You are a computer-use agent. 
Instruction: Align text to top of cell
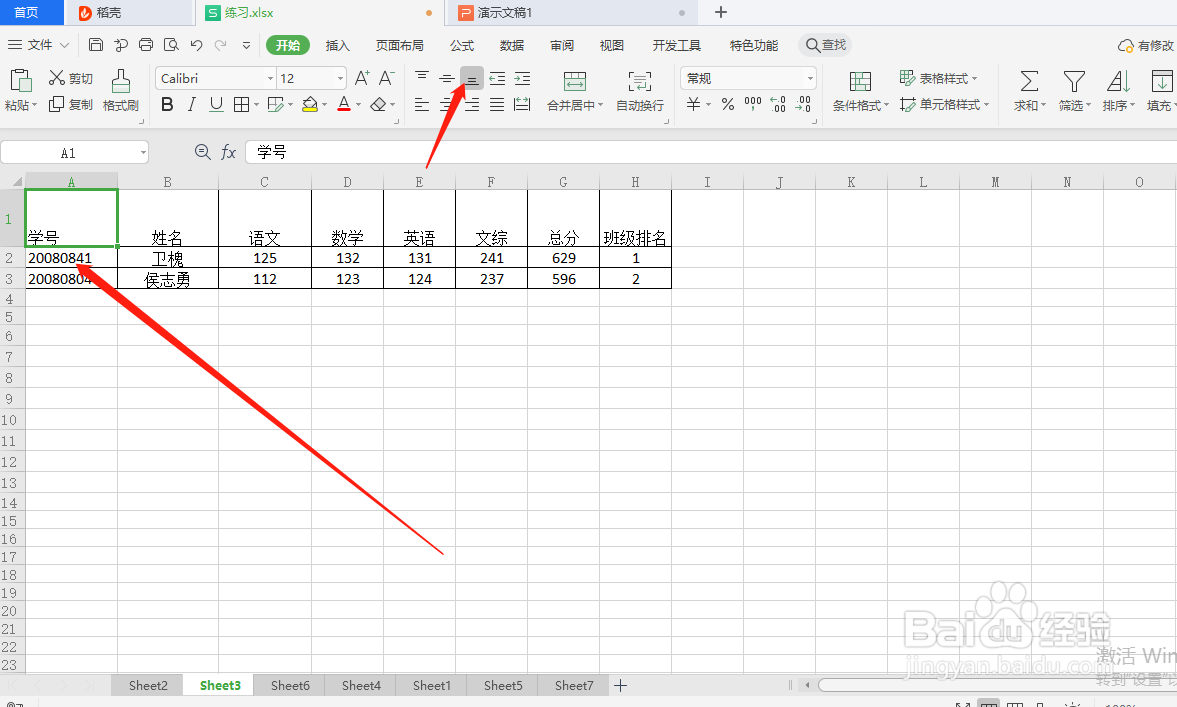point(422,78)
